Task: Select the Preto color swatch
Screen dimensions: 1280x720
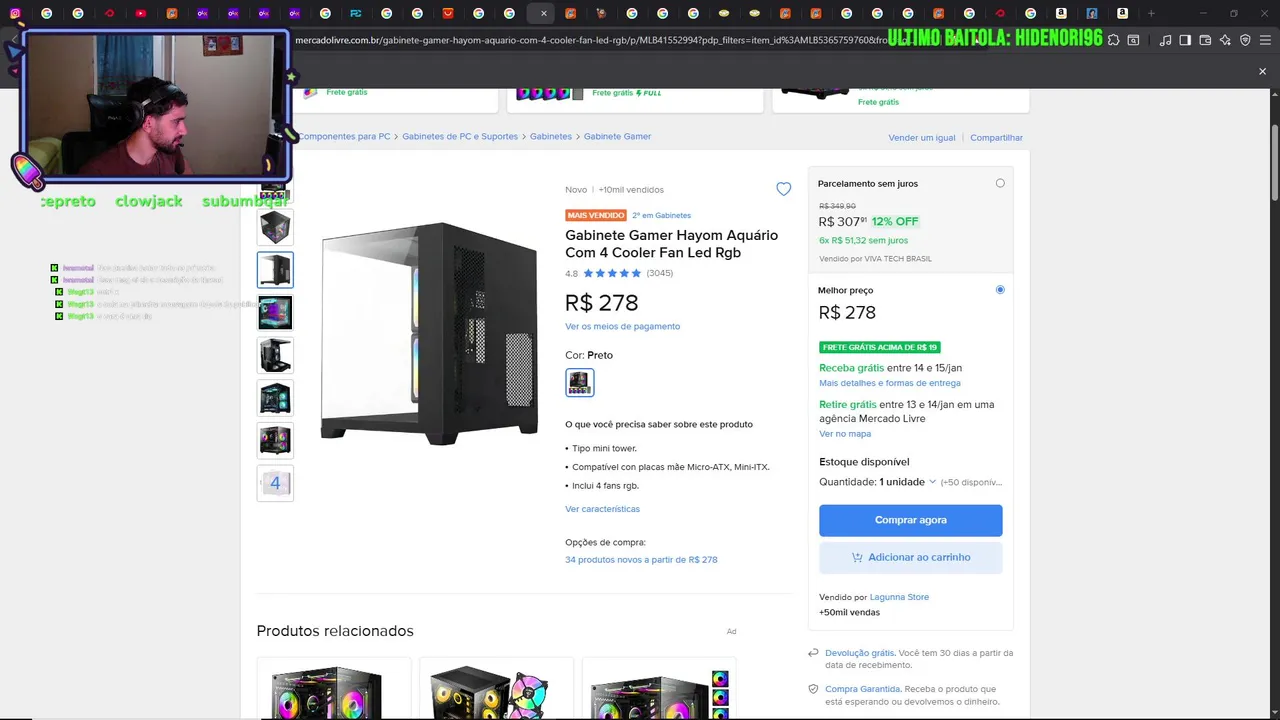Action: point(579,382)
